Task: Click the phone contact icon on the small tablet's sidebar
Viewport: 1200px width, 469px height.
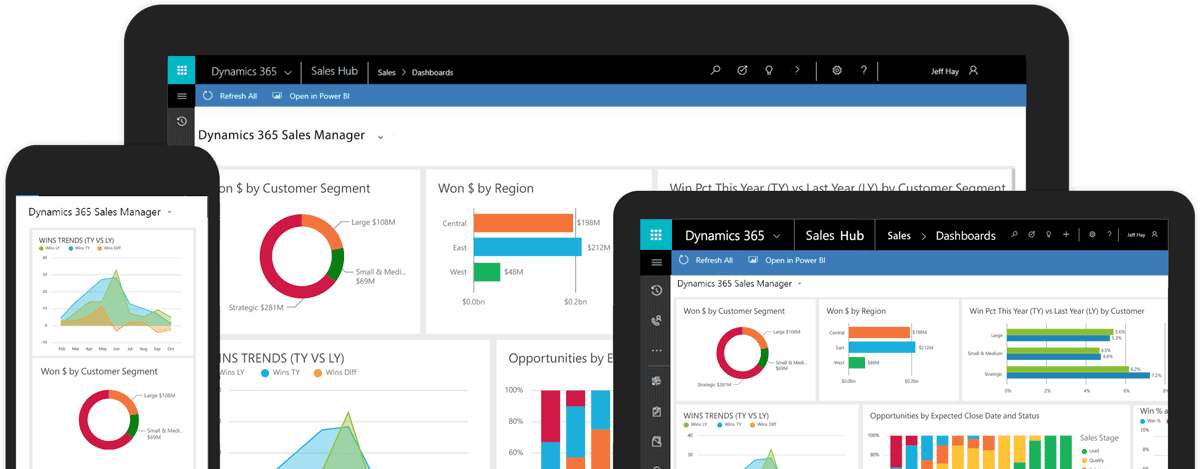Action: point(656,321)
